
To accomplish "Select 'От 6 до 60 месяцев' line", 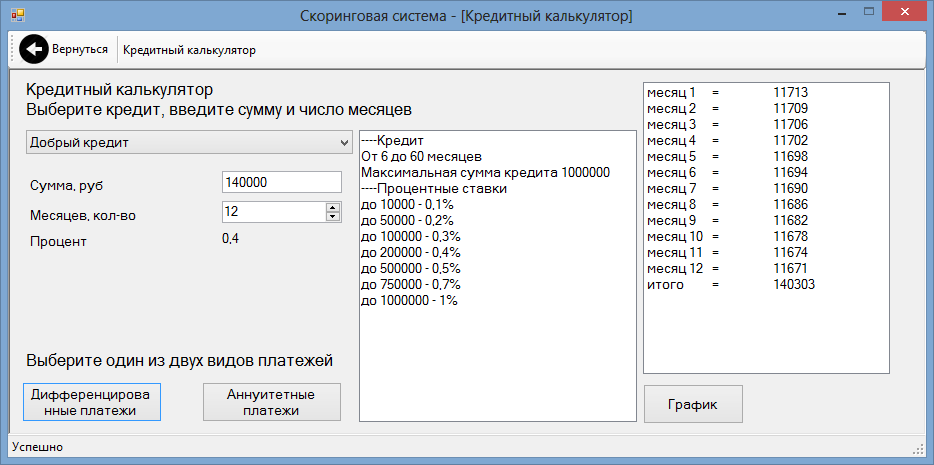I will coord(421,157).
